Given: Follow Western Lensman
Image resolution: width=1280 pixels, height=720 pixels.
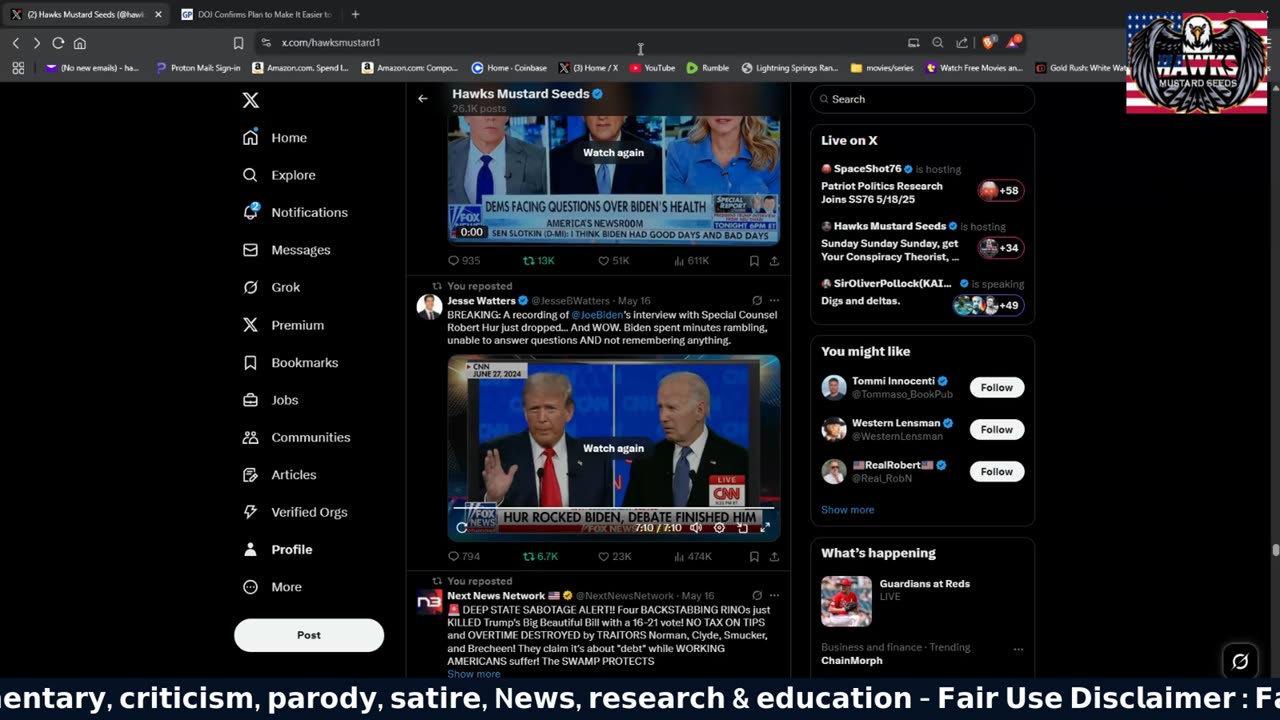Looking at the screenshot, I should click(x=996, y=429).
